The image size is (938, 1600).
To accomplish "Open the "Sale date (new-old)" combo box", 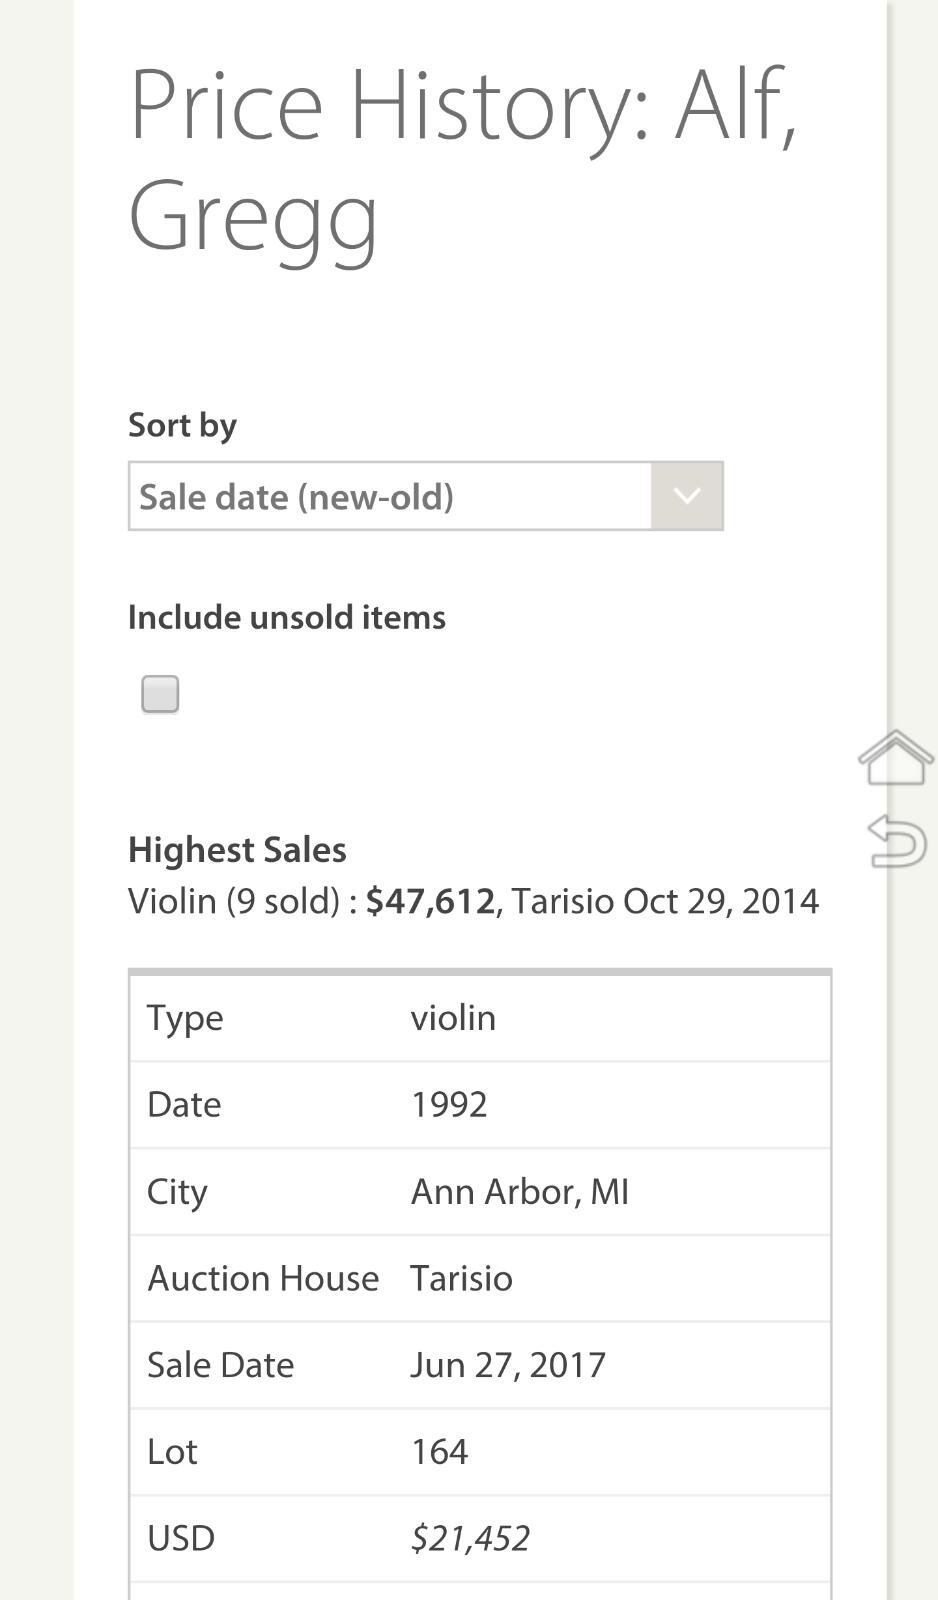I will tap(390, 496).
